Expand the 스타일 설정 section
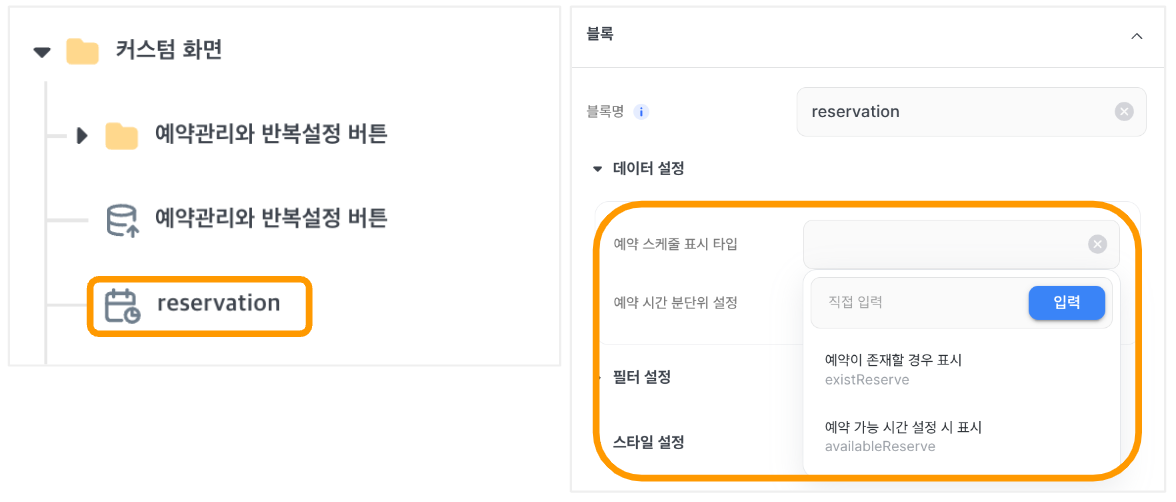The height and width of the screenshot is (502, 1176). [650, 442]
